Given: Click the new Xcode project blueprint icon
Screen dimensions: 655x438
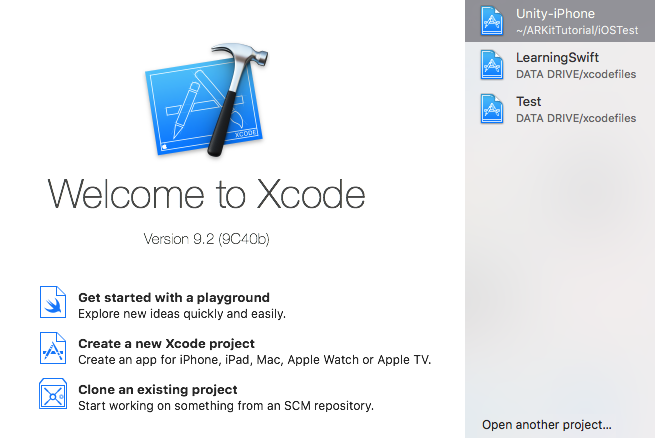Looking at the screenshot, I should tap(52, 350).
